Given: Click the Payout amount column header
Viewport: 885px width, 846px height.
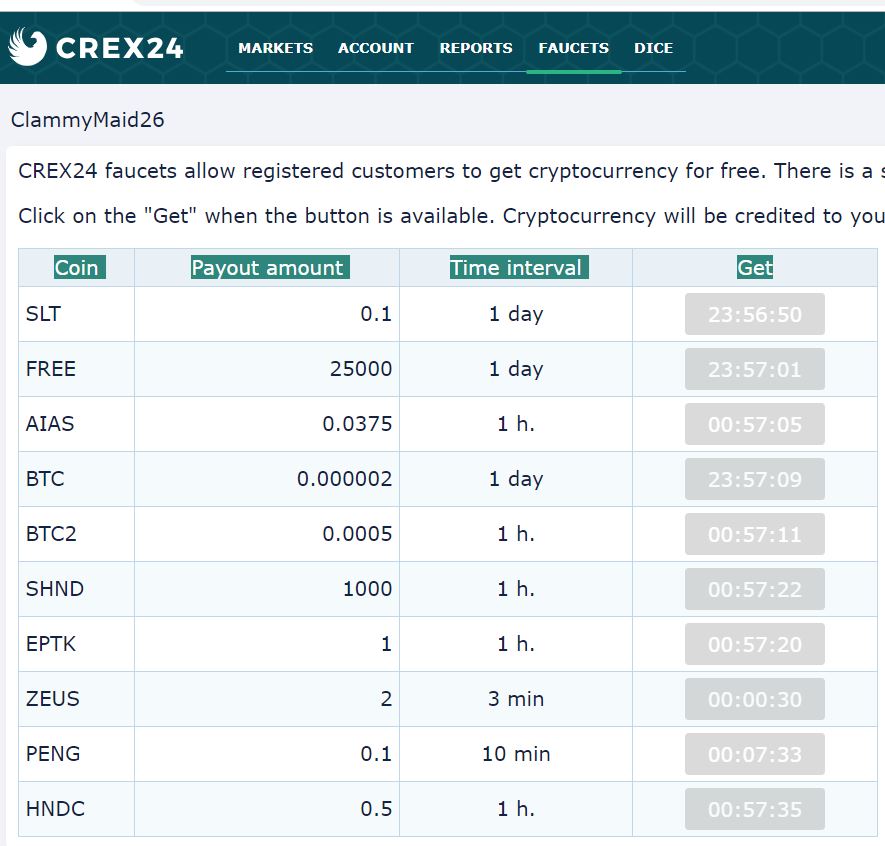Looking at the screenshot, I should pos(267,268).
